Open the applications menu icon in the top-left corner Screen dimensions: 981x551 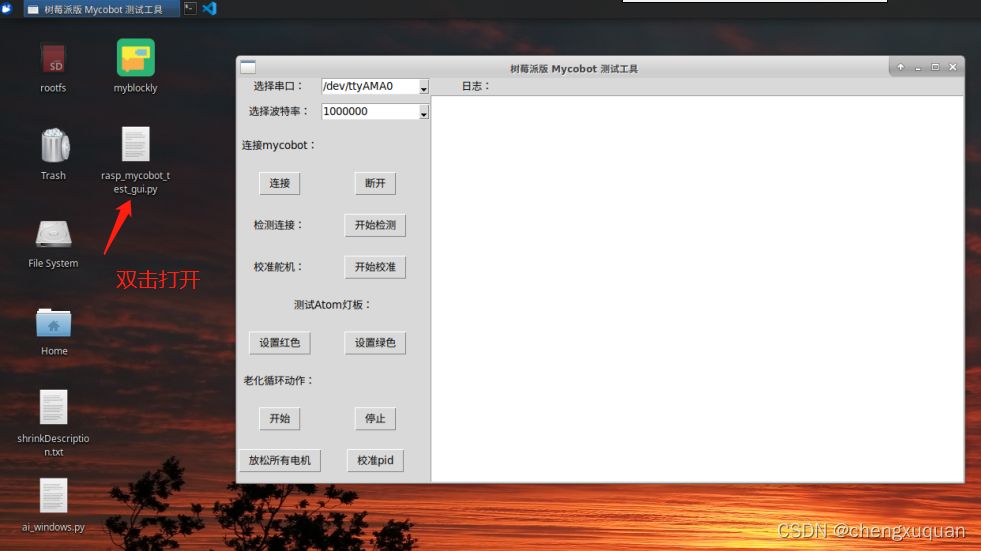tap(7, 8)
